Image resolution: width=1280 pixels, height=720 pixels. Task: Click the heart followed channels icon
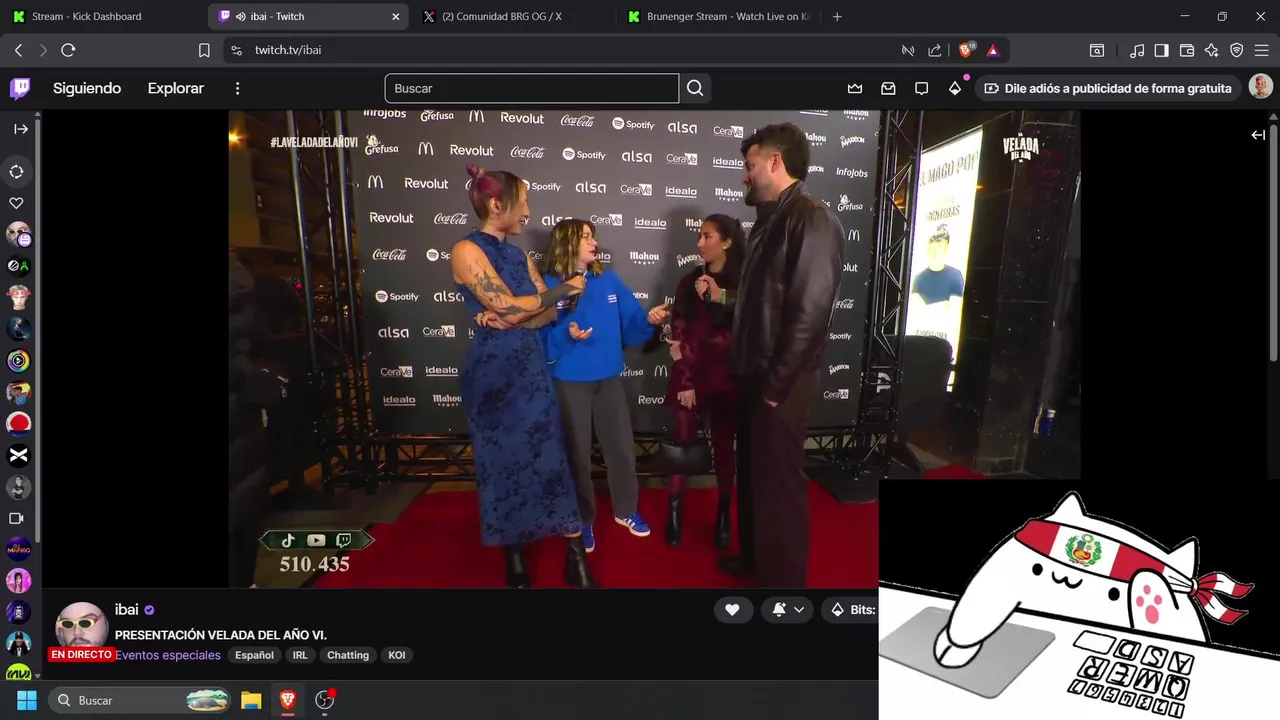pos(17,203)
